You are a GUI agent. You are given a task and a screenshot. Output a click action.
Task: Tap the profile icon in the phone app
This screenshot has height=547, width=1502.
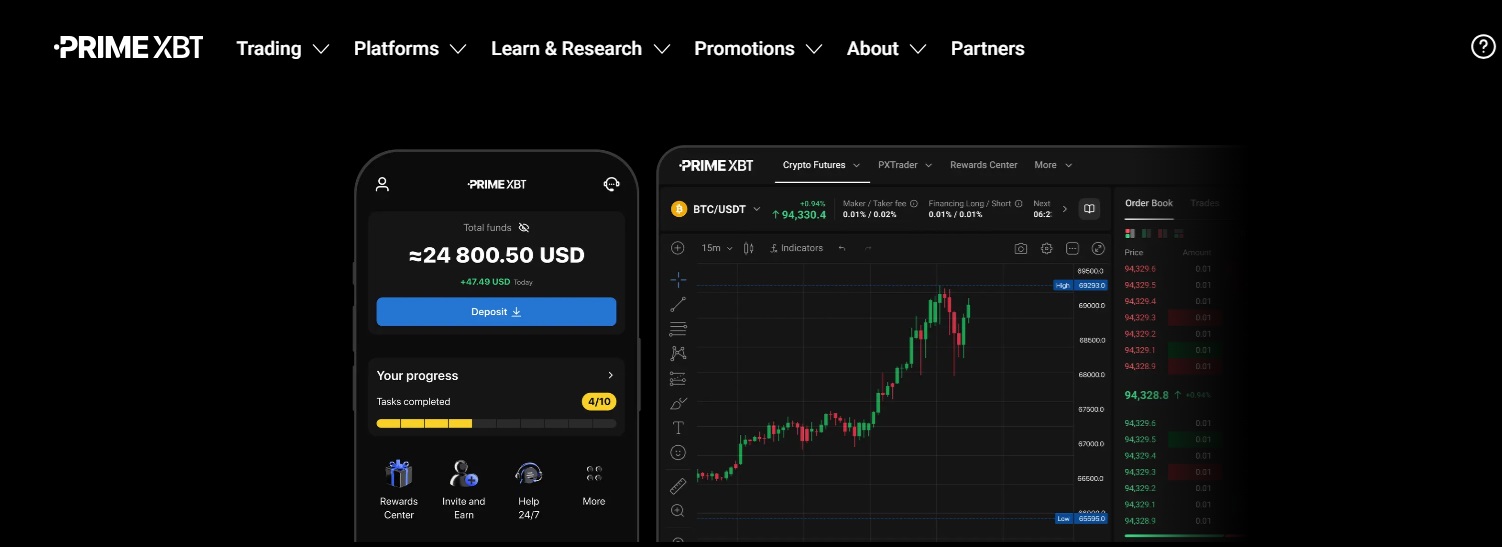point(382,184)
